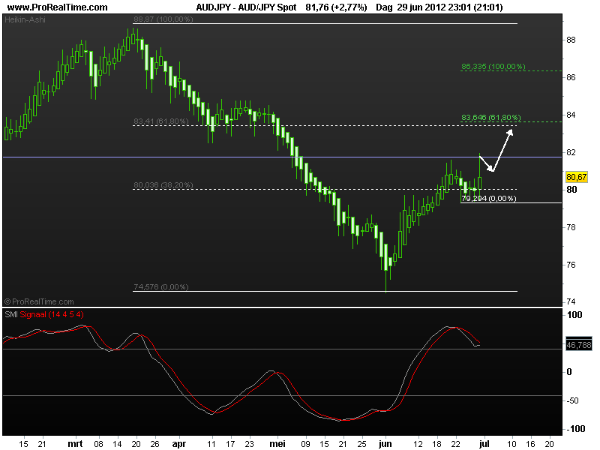Click the 76 price axis value
The width and height of the screenshot is (600, 450).
[x=571, y=265]
